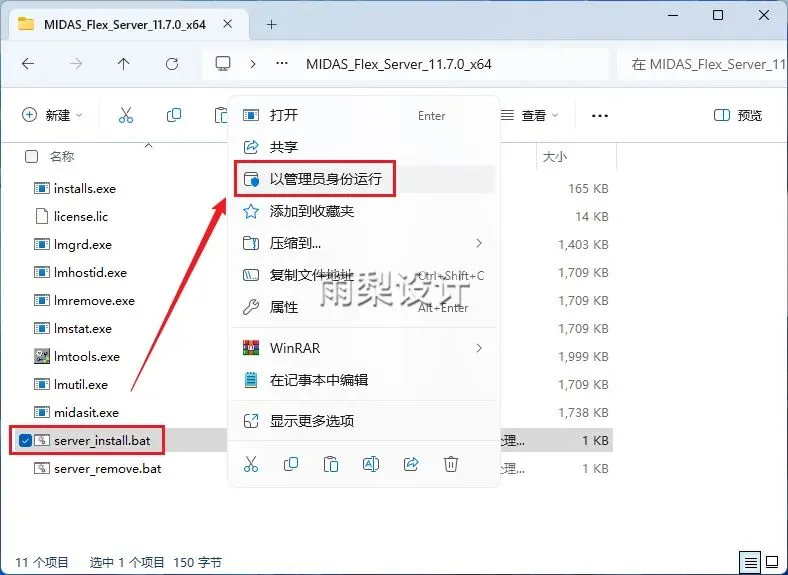Expand the 压缩到... submenu
The image size is (788, 575).
click(364, 243)
